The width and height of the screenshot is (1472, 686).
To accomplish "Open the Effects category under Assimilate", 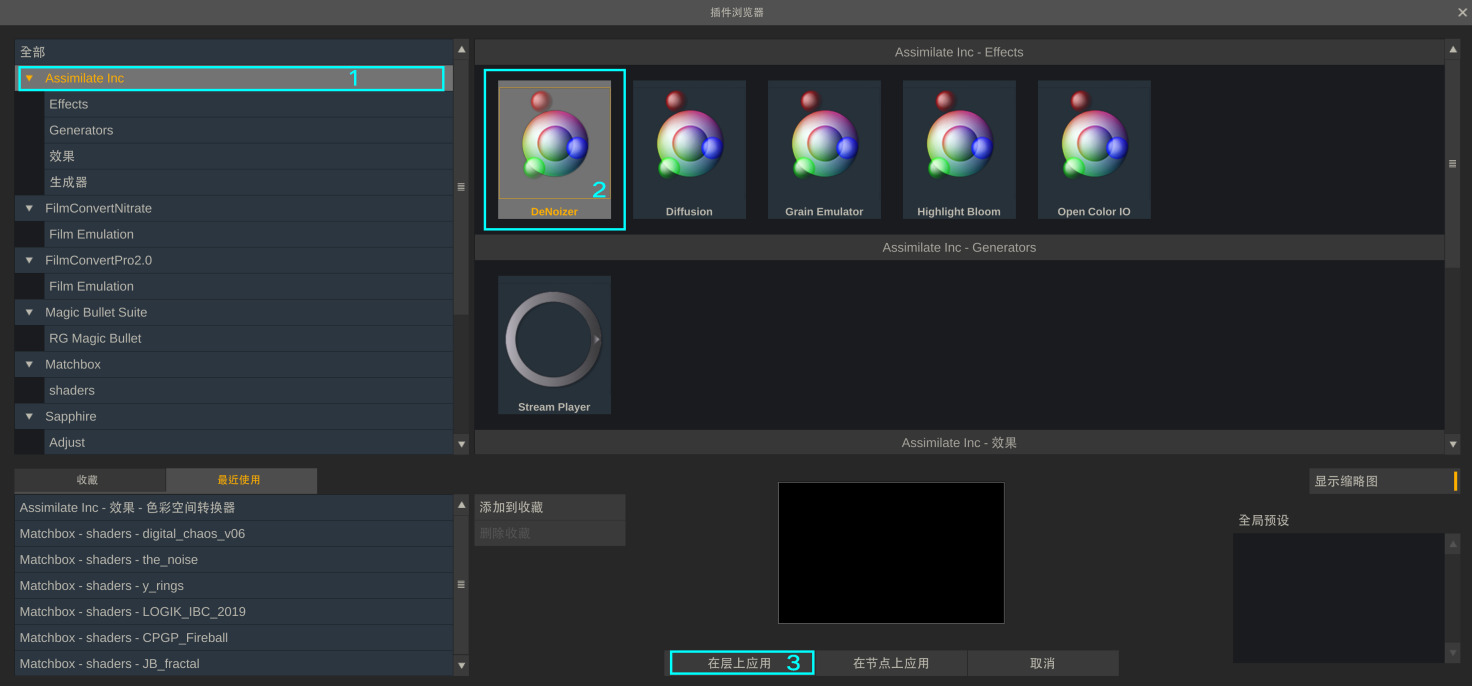I will [248, 104].
